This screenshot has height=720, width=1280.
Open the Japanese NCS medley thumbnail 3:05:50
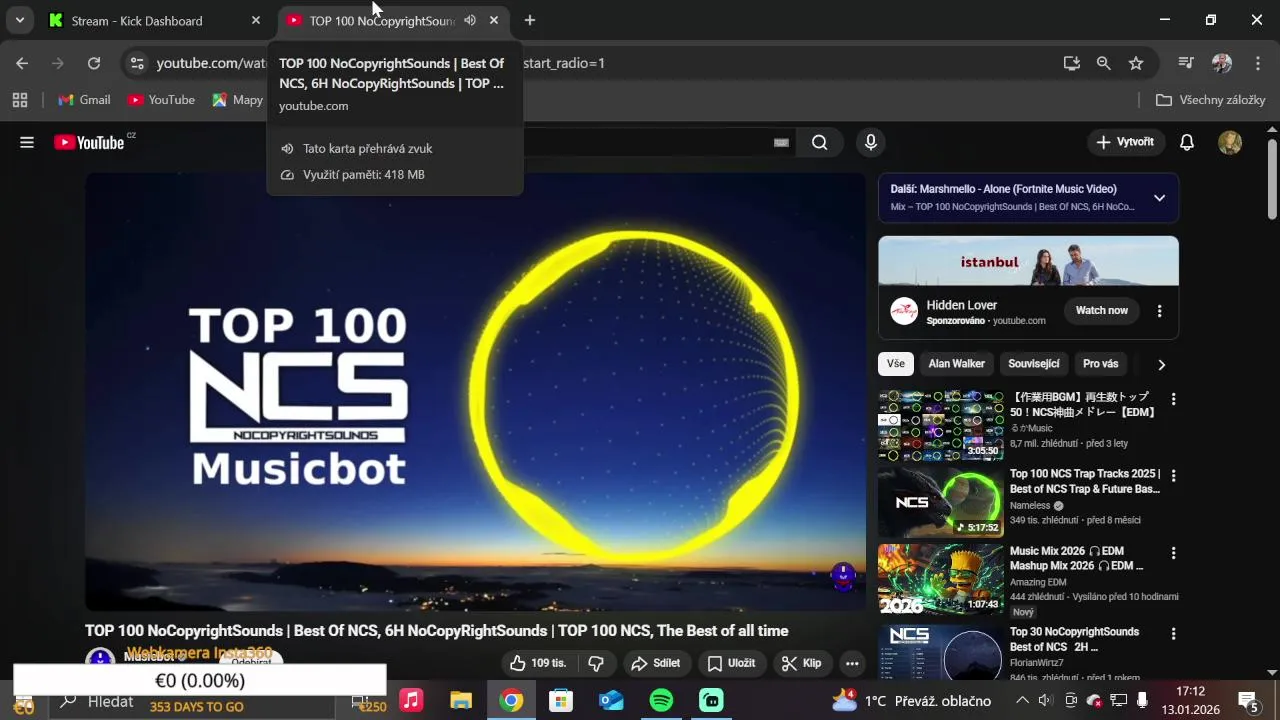pyautogui.click(x=941, y=425)
